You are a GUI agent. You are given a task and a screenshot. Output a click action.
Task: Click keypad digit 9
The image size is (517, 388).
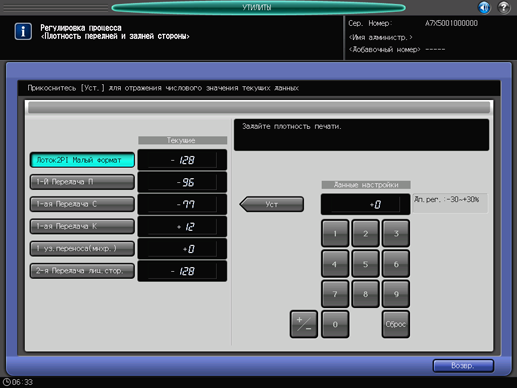coord(396,294)
